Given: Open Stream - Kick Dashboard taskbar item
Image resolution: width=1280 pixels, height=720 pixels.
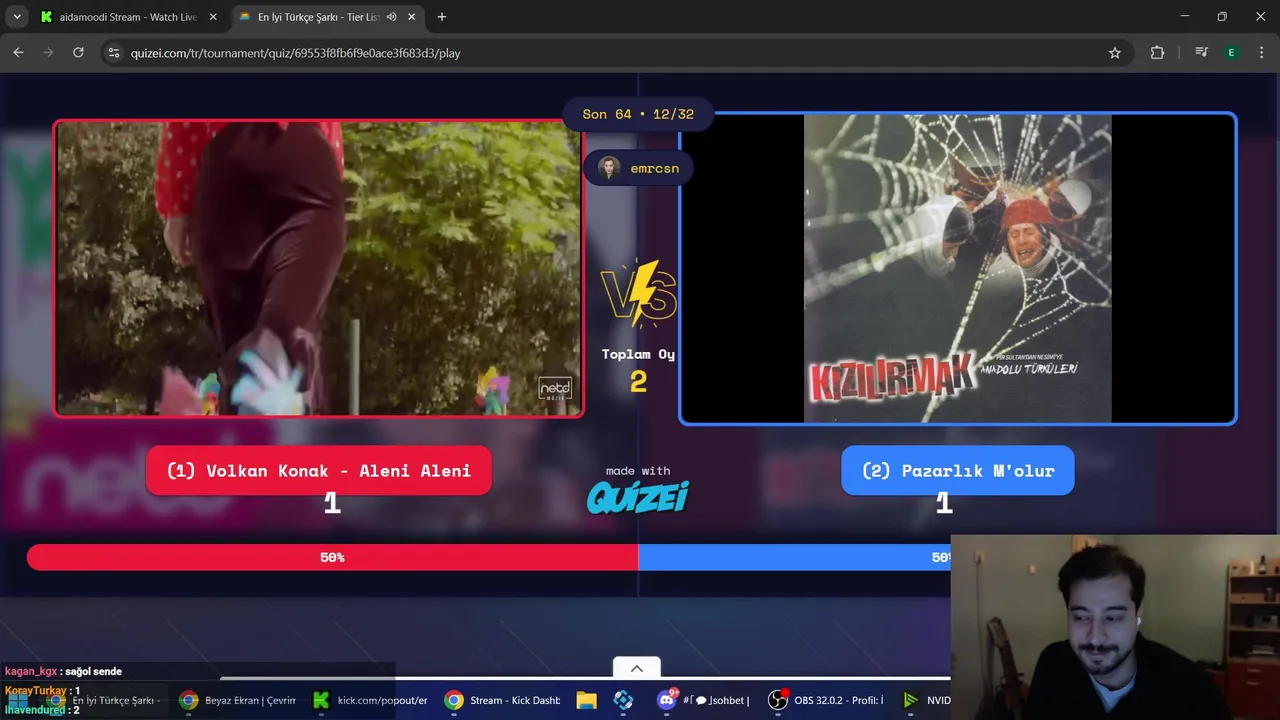Looking at the screenshot, I should click(x=502, y=700).
